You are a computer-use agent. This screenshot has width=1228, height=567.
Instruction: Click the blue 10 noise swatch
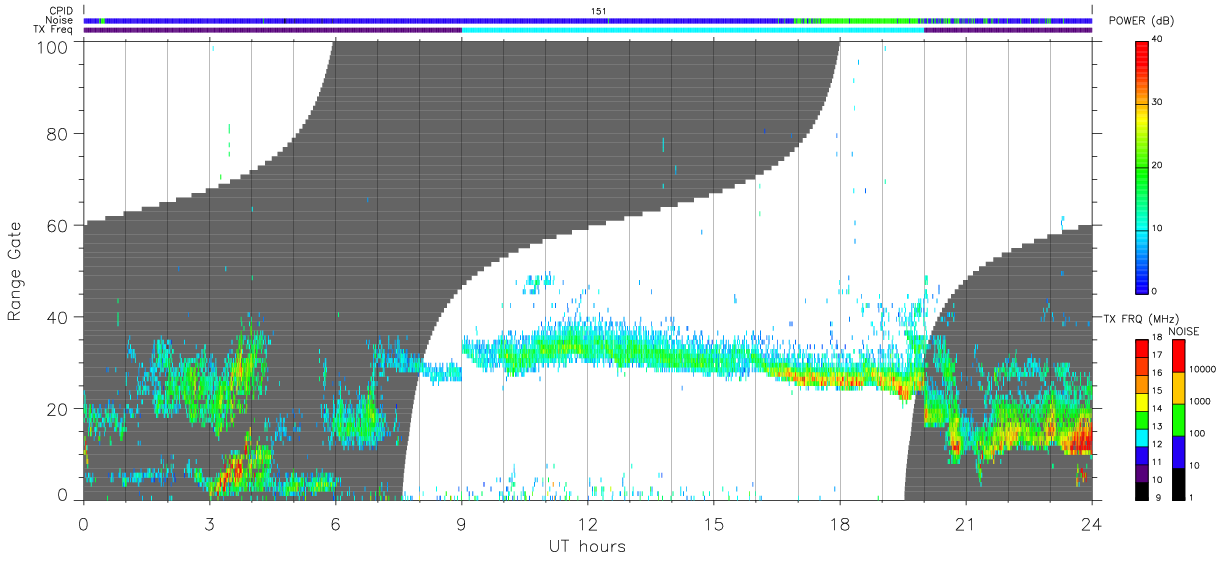click(1177, 450)
